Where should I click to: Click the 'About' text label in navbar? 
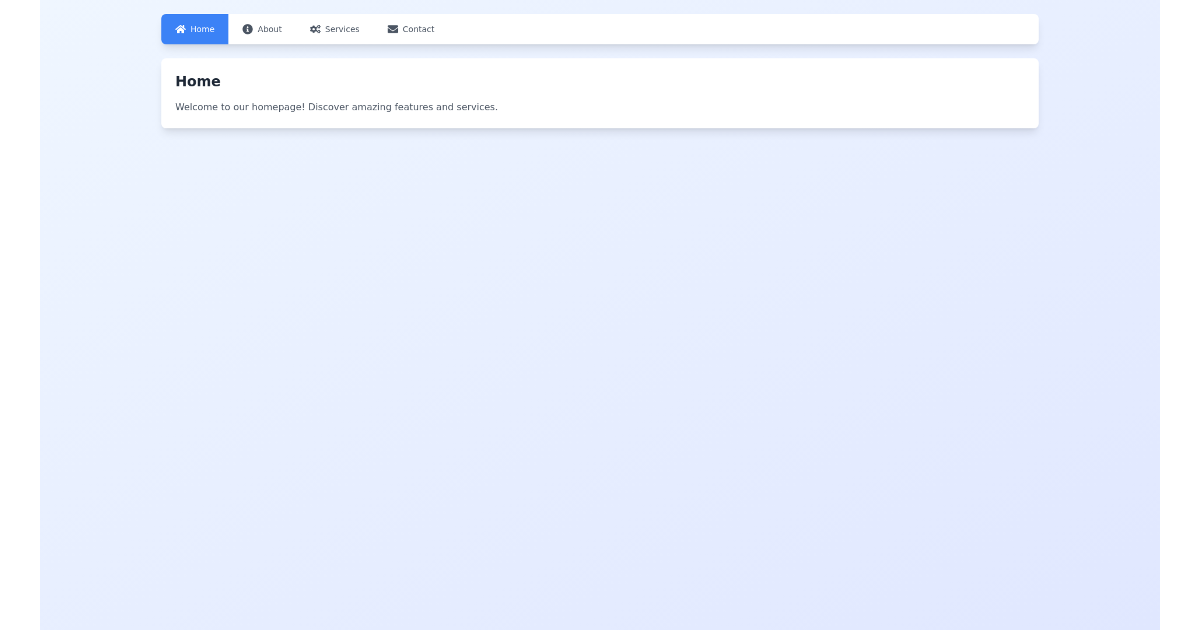[270, 29]
